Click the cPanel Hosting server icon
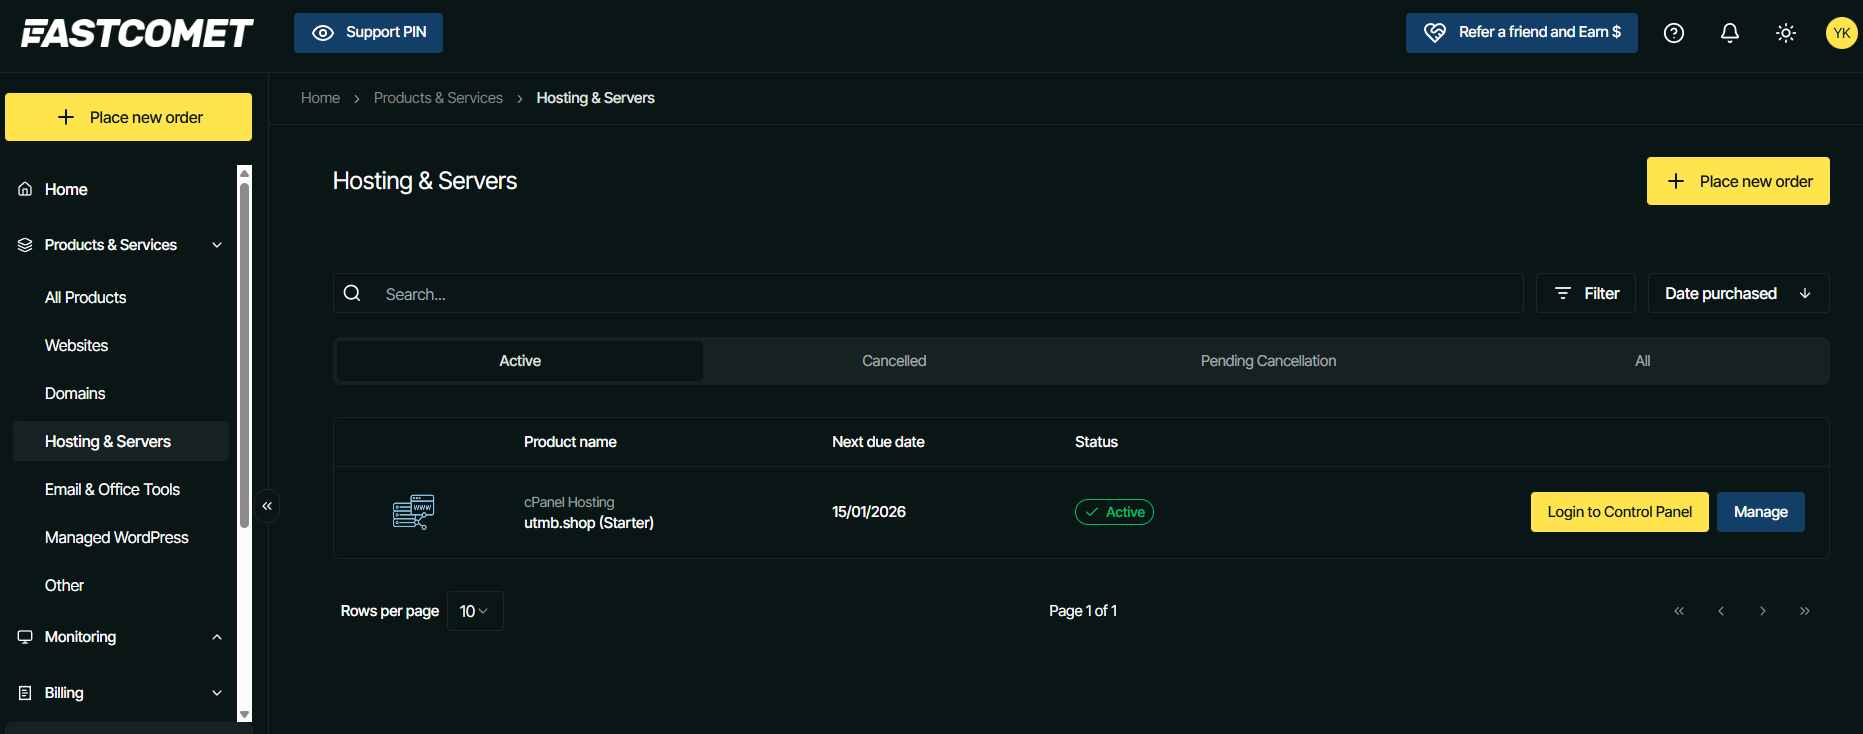This screenshot has height=734, width=1863. [413, 512]
